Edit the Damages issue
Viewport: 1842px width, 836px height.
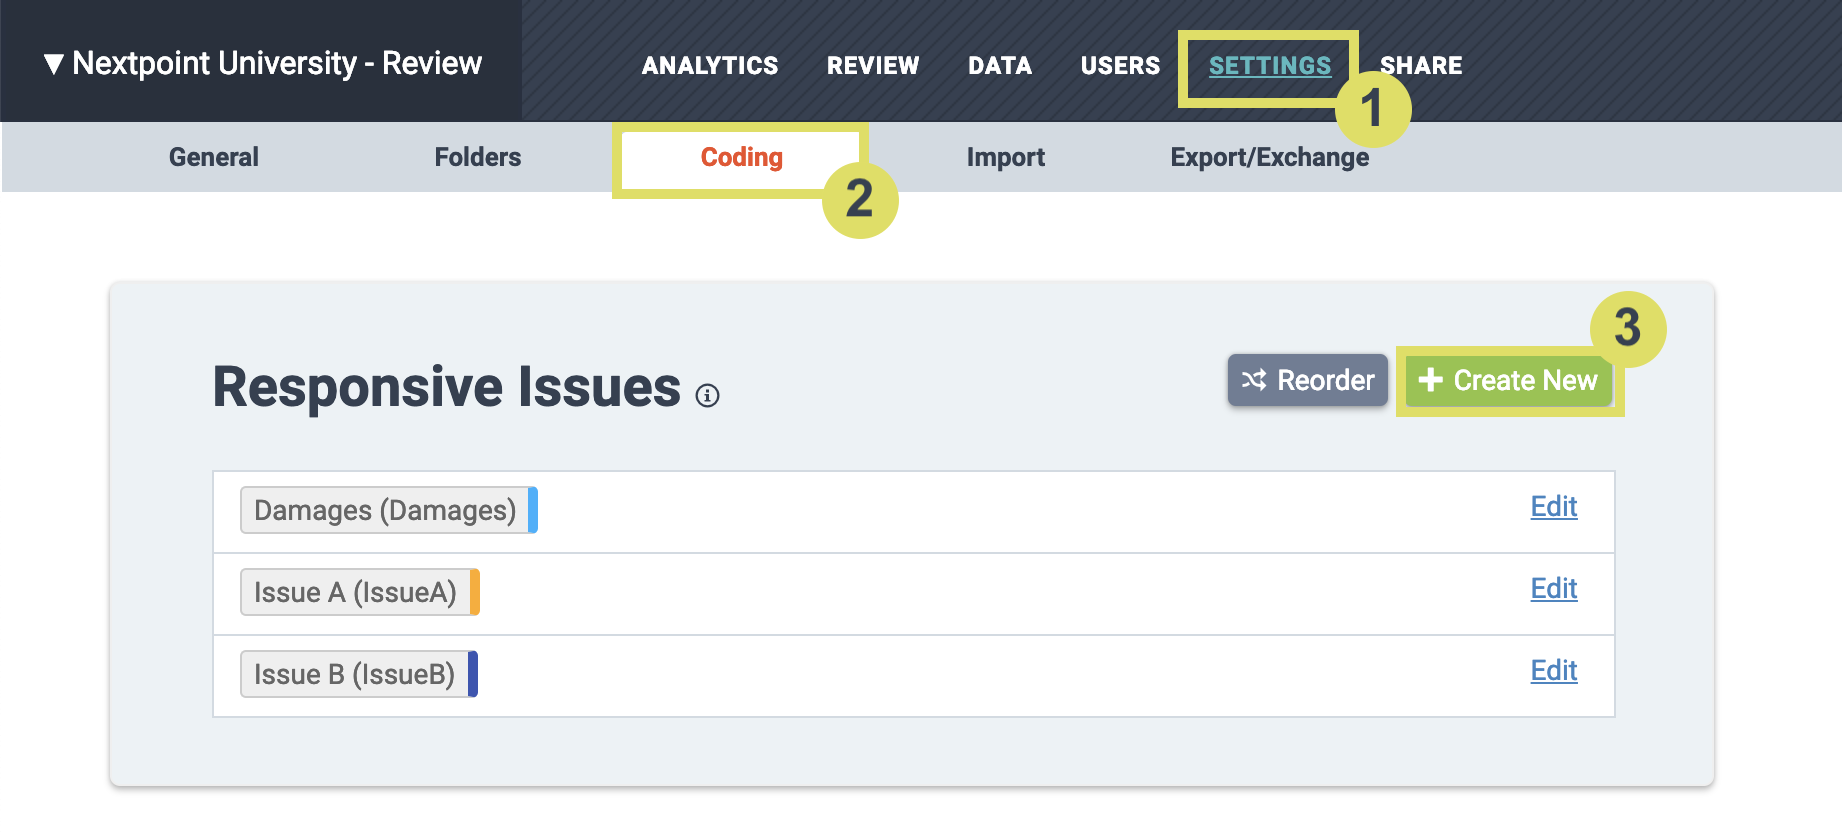[x=1554, y=507]
